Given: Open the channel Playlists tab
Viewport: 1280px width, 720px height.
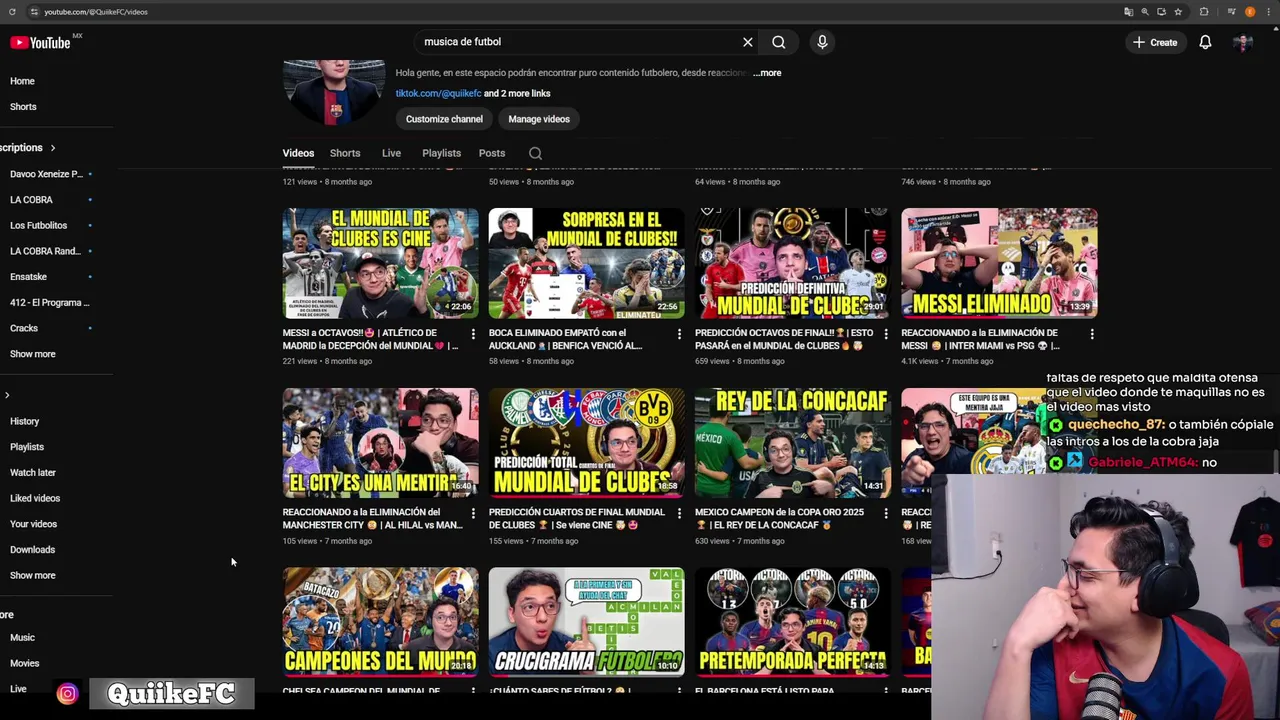Looking at the screenshot, I should click(x=441, y=153).
